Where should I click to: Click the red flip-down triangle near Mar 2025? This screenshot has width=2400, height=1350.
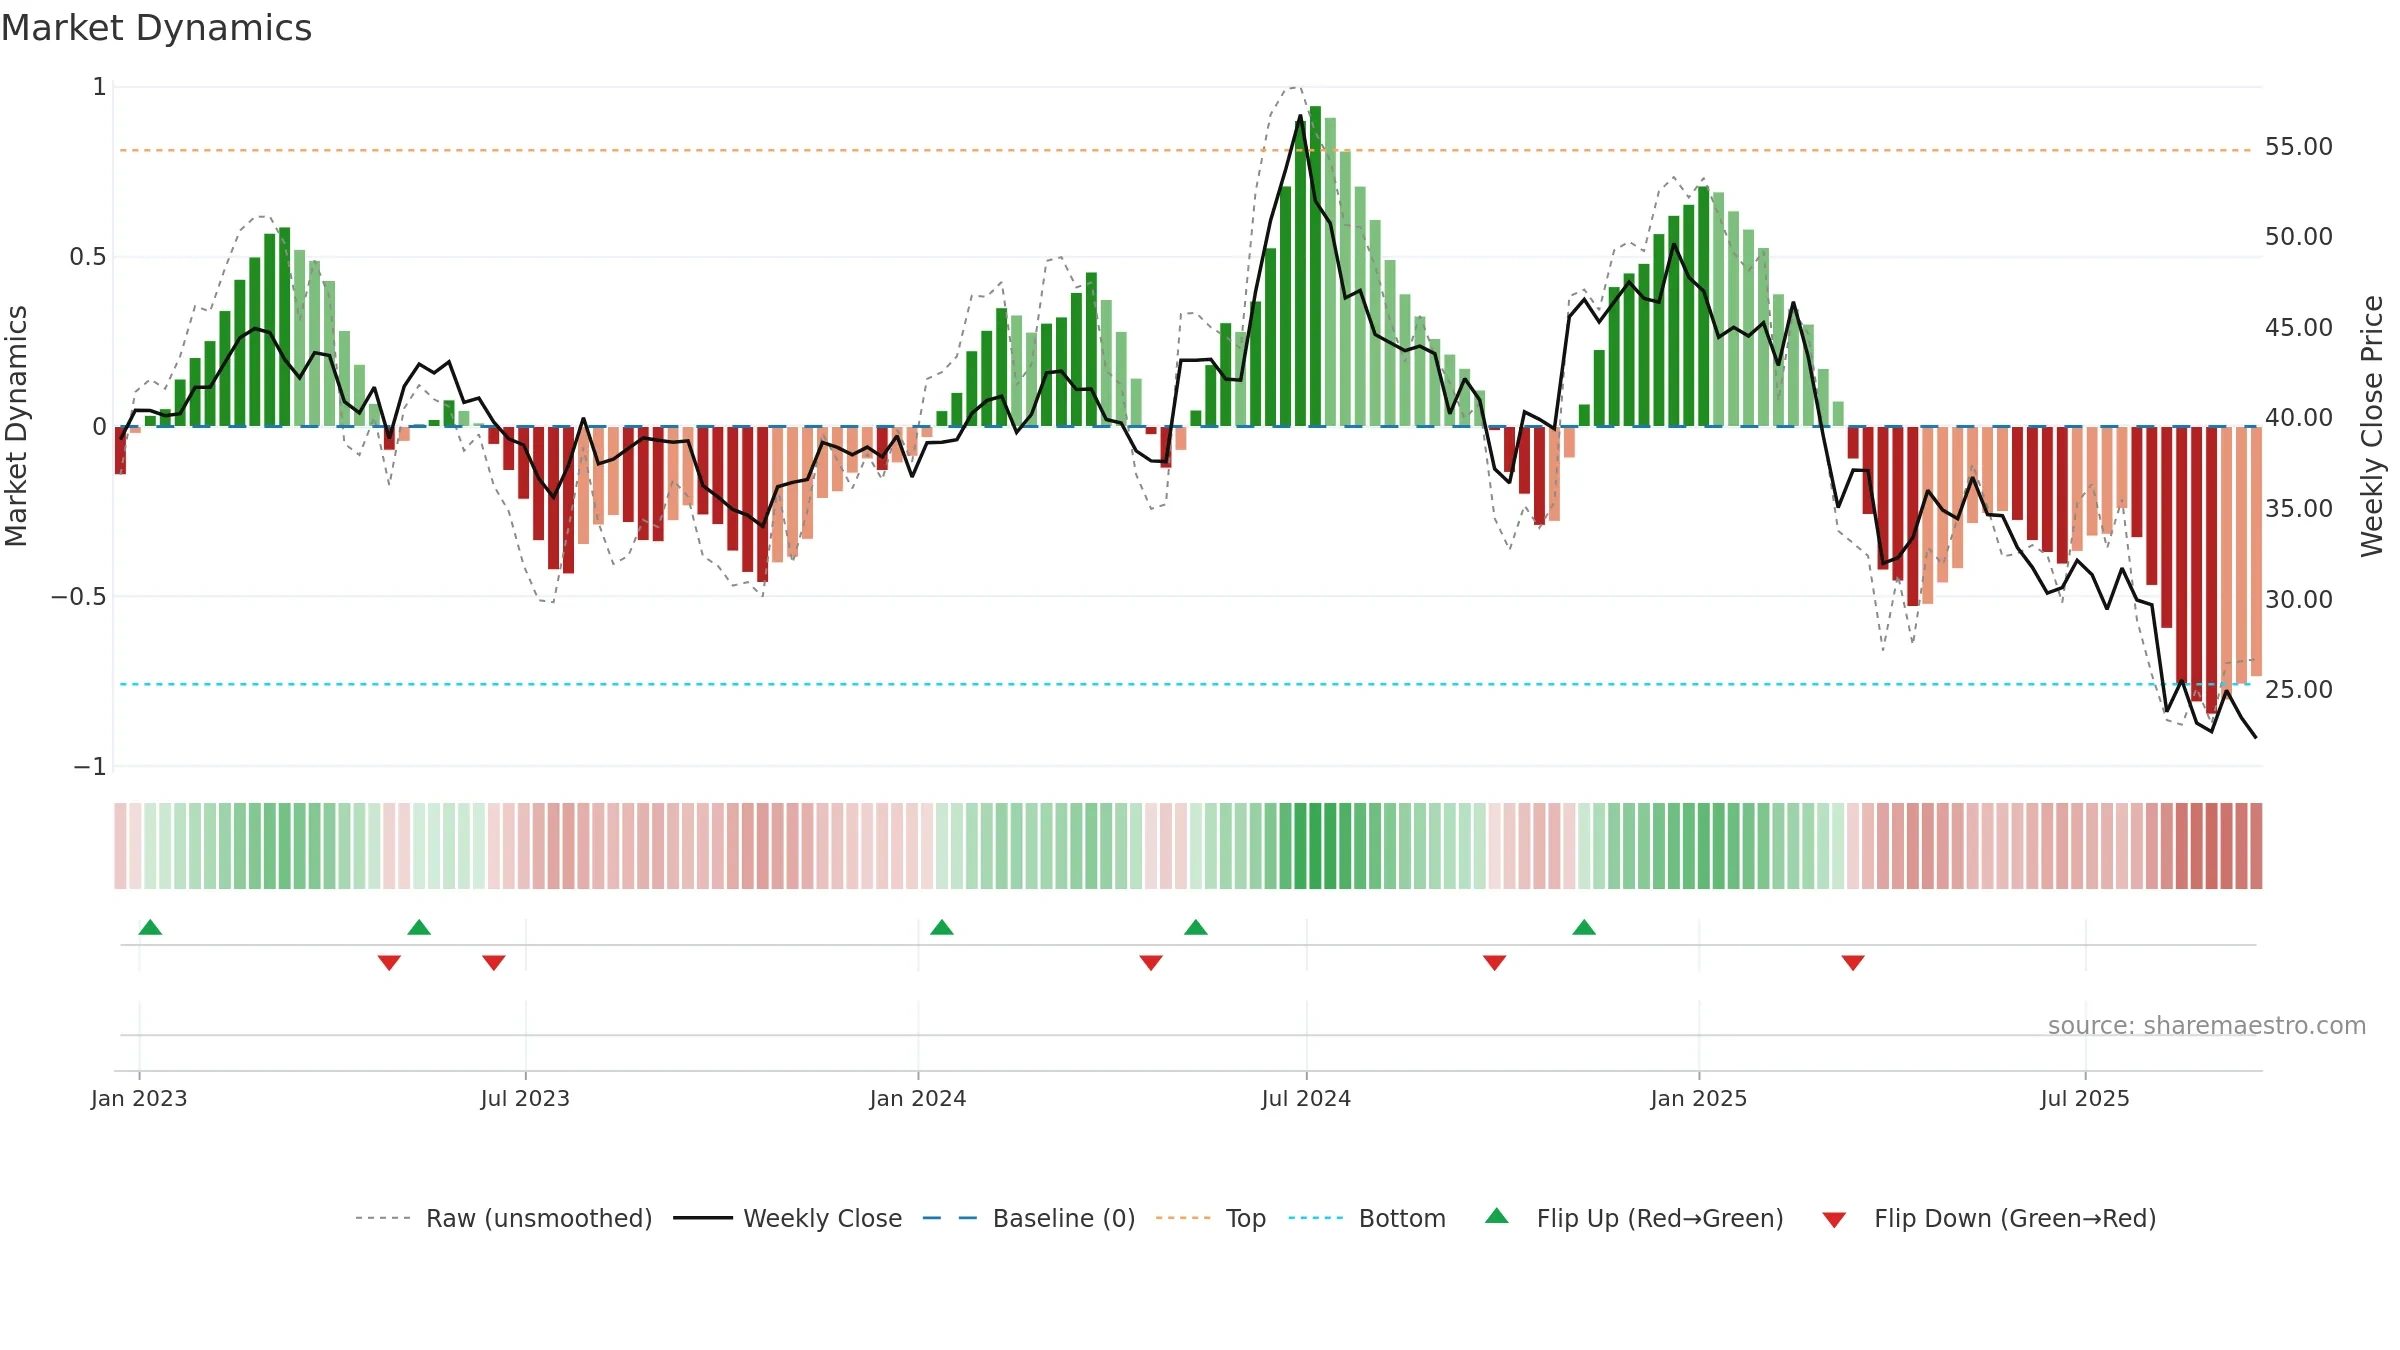(x=1853, y=962)
